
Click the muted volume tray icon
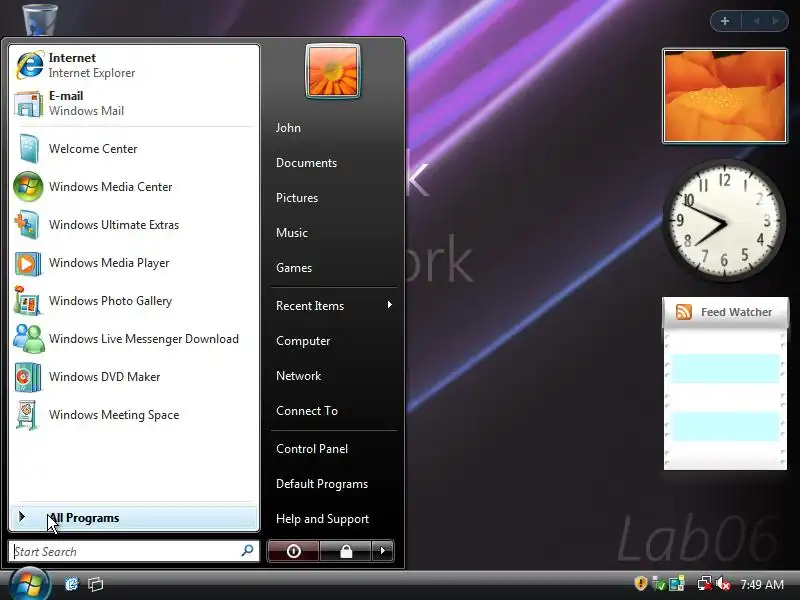click(x=723, y=583)
